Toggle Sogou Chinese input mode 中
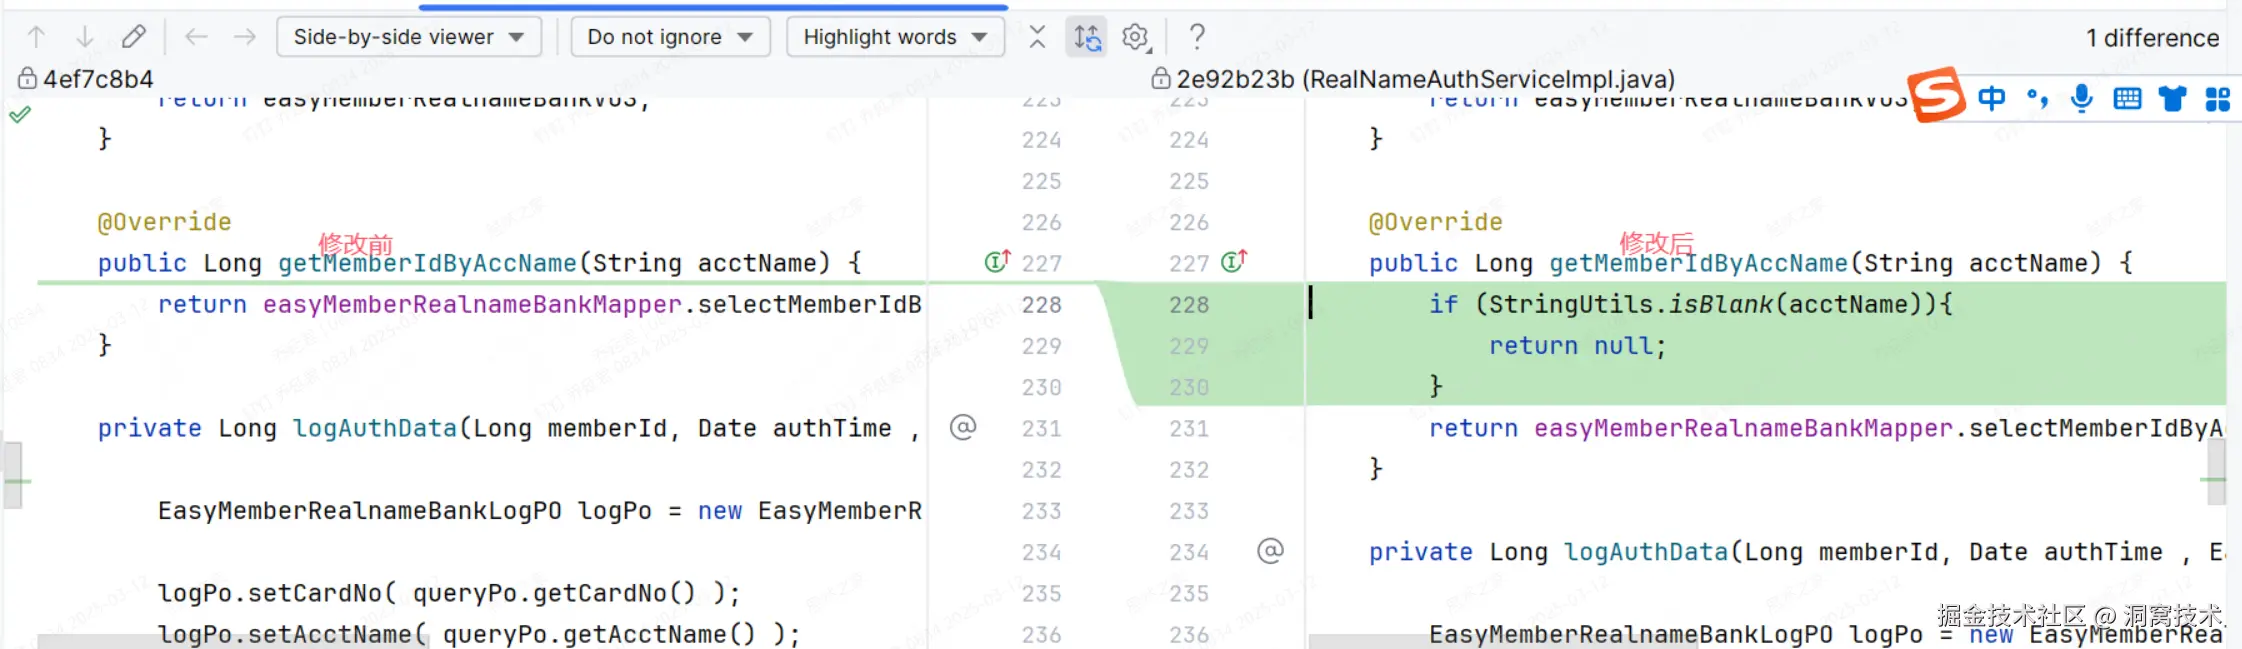This screenshot has height=649, width=2242. point(1991,98)
